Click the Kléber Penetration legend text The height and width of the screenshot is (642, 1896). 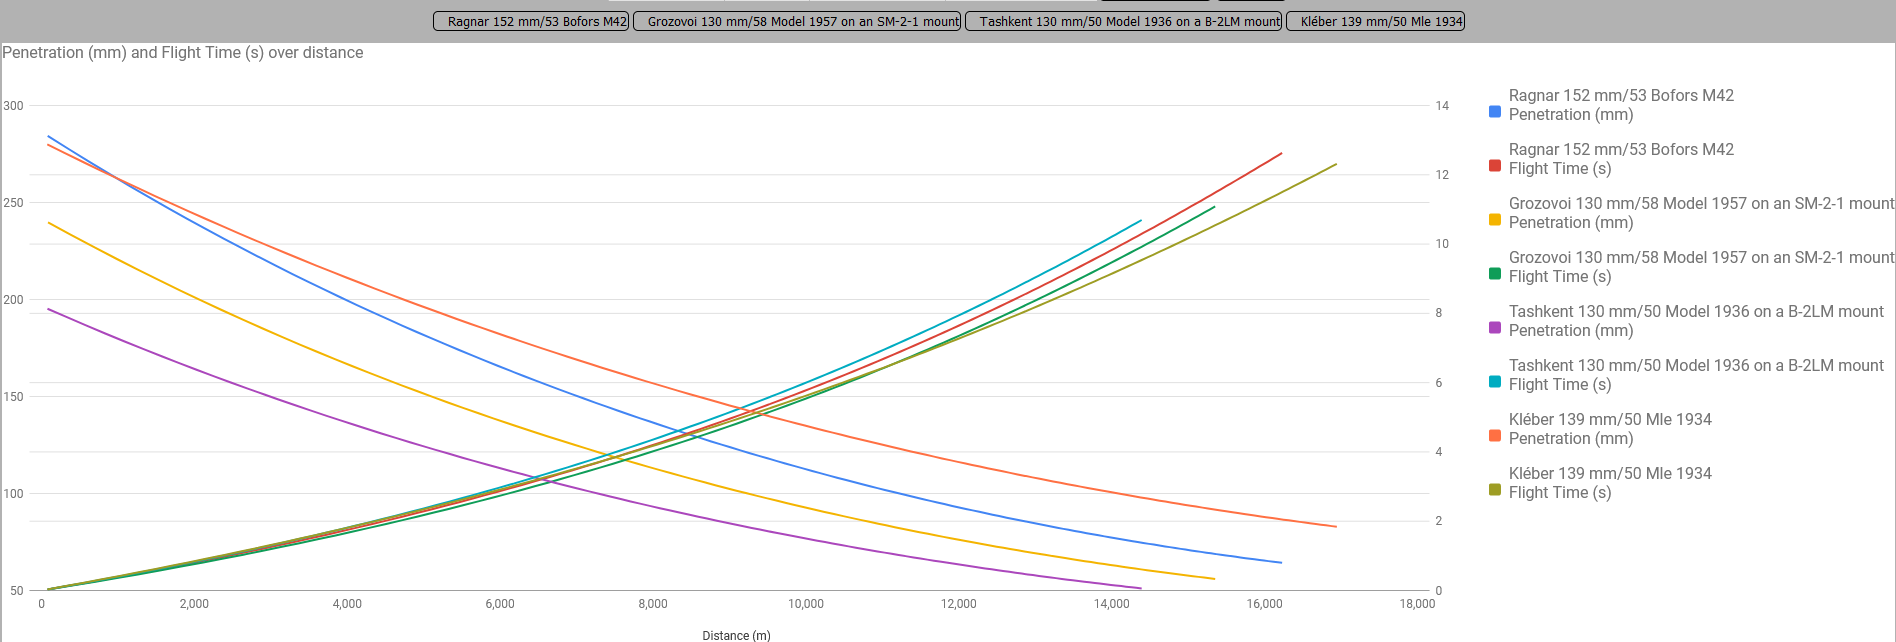pyautogui.click(x=1610, y=429)
